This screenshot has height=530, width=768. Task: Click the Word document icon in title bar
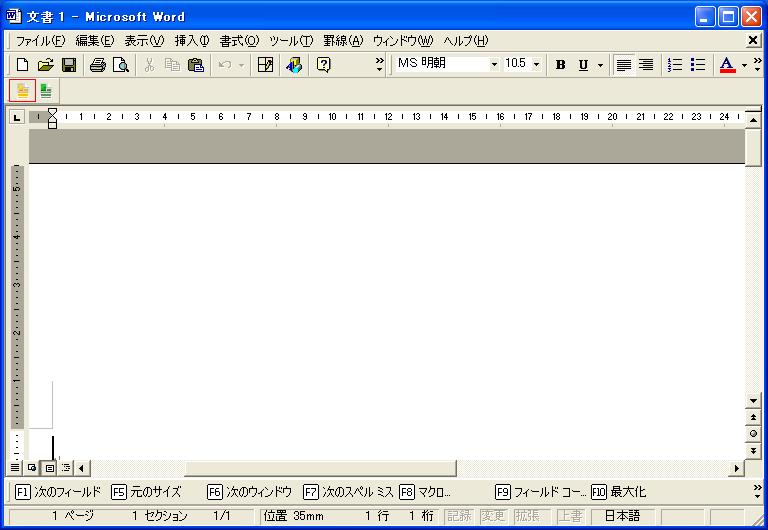click(13, 16)
